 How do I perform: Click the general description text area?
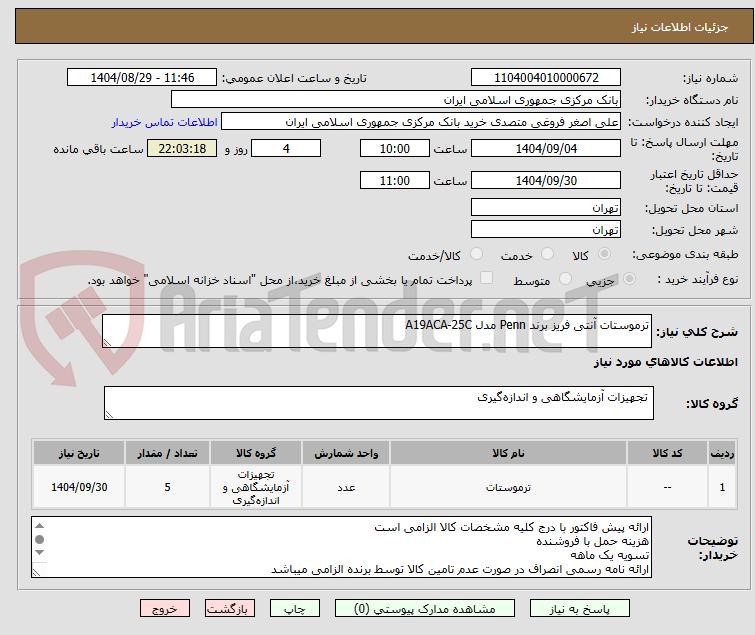377,331
